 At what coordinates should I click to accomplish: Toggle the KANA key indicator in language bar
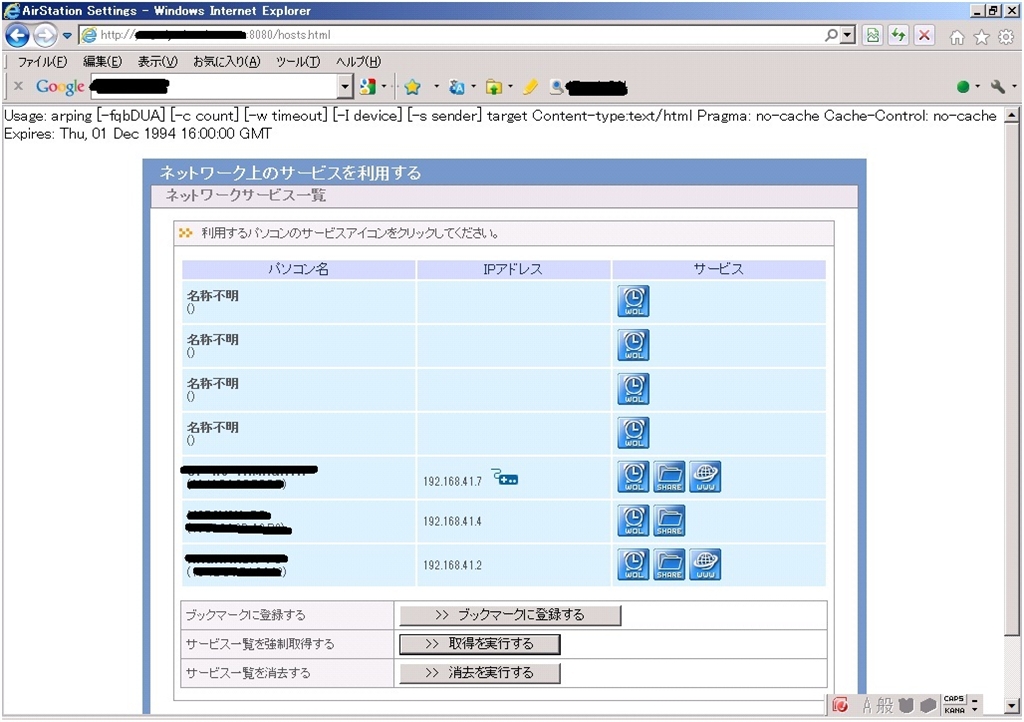coord(954,710)
